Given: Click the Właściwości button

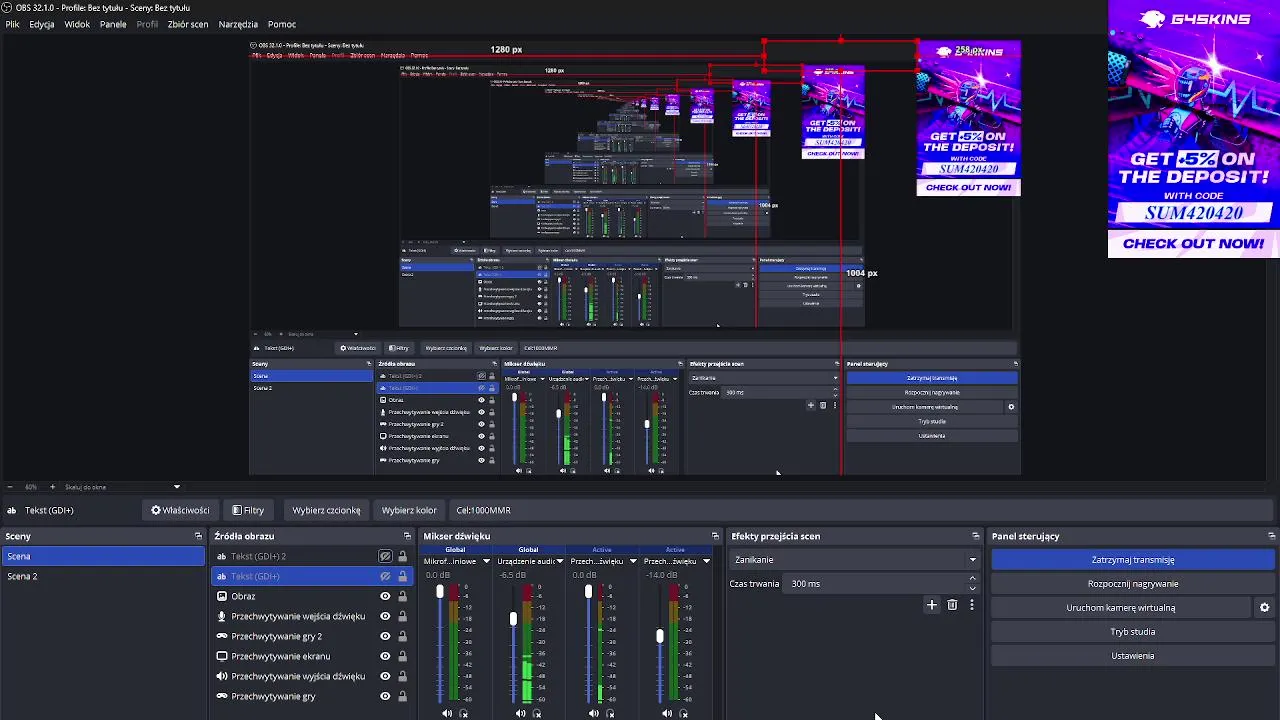Looking at the screenshot, I should (x=180, y=510).
